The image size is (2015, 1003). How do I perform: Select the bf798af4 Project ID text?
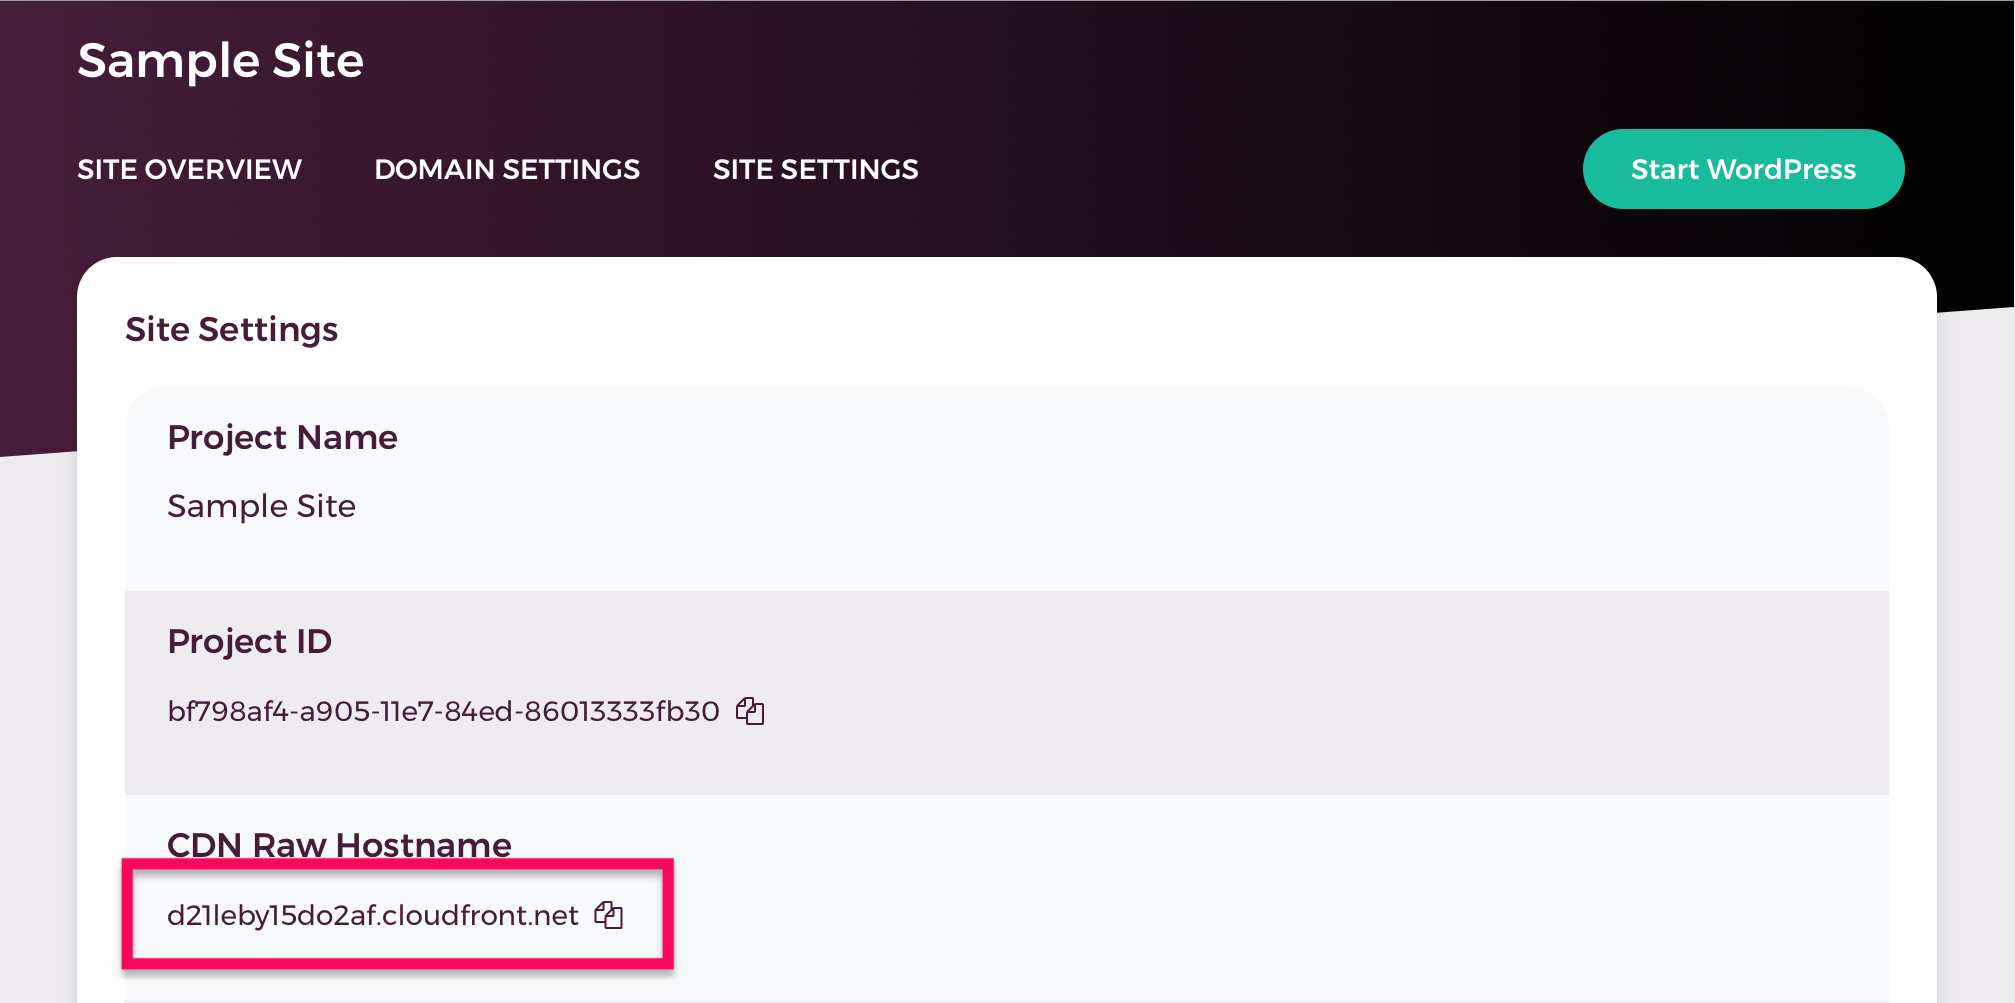(444, 711)
